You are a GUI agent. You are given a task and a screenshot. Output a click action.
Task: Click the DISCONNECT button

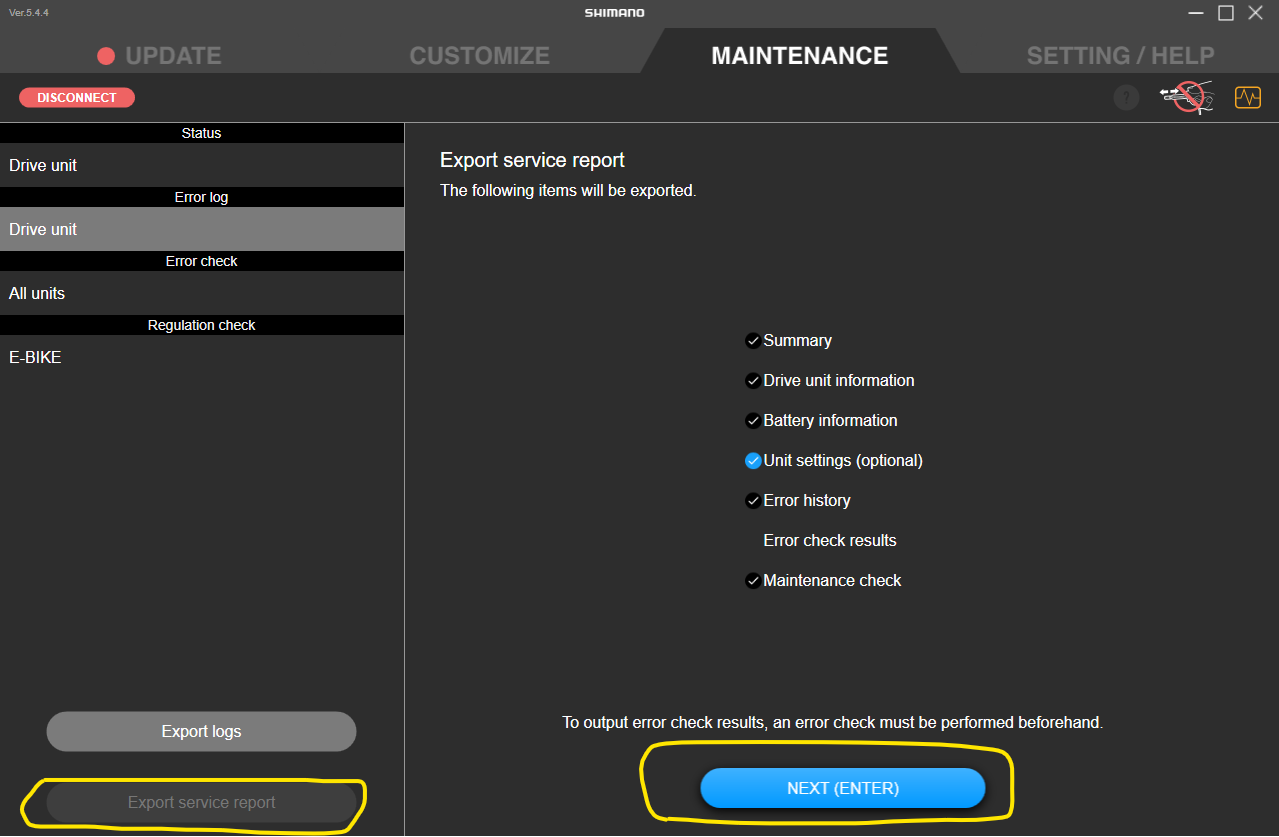tap(77, 98)
